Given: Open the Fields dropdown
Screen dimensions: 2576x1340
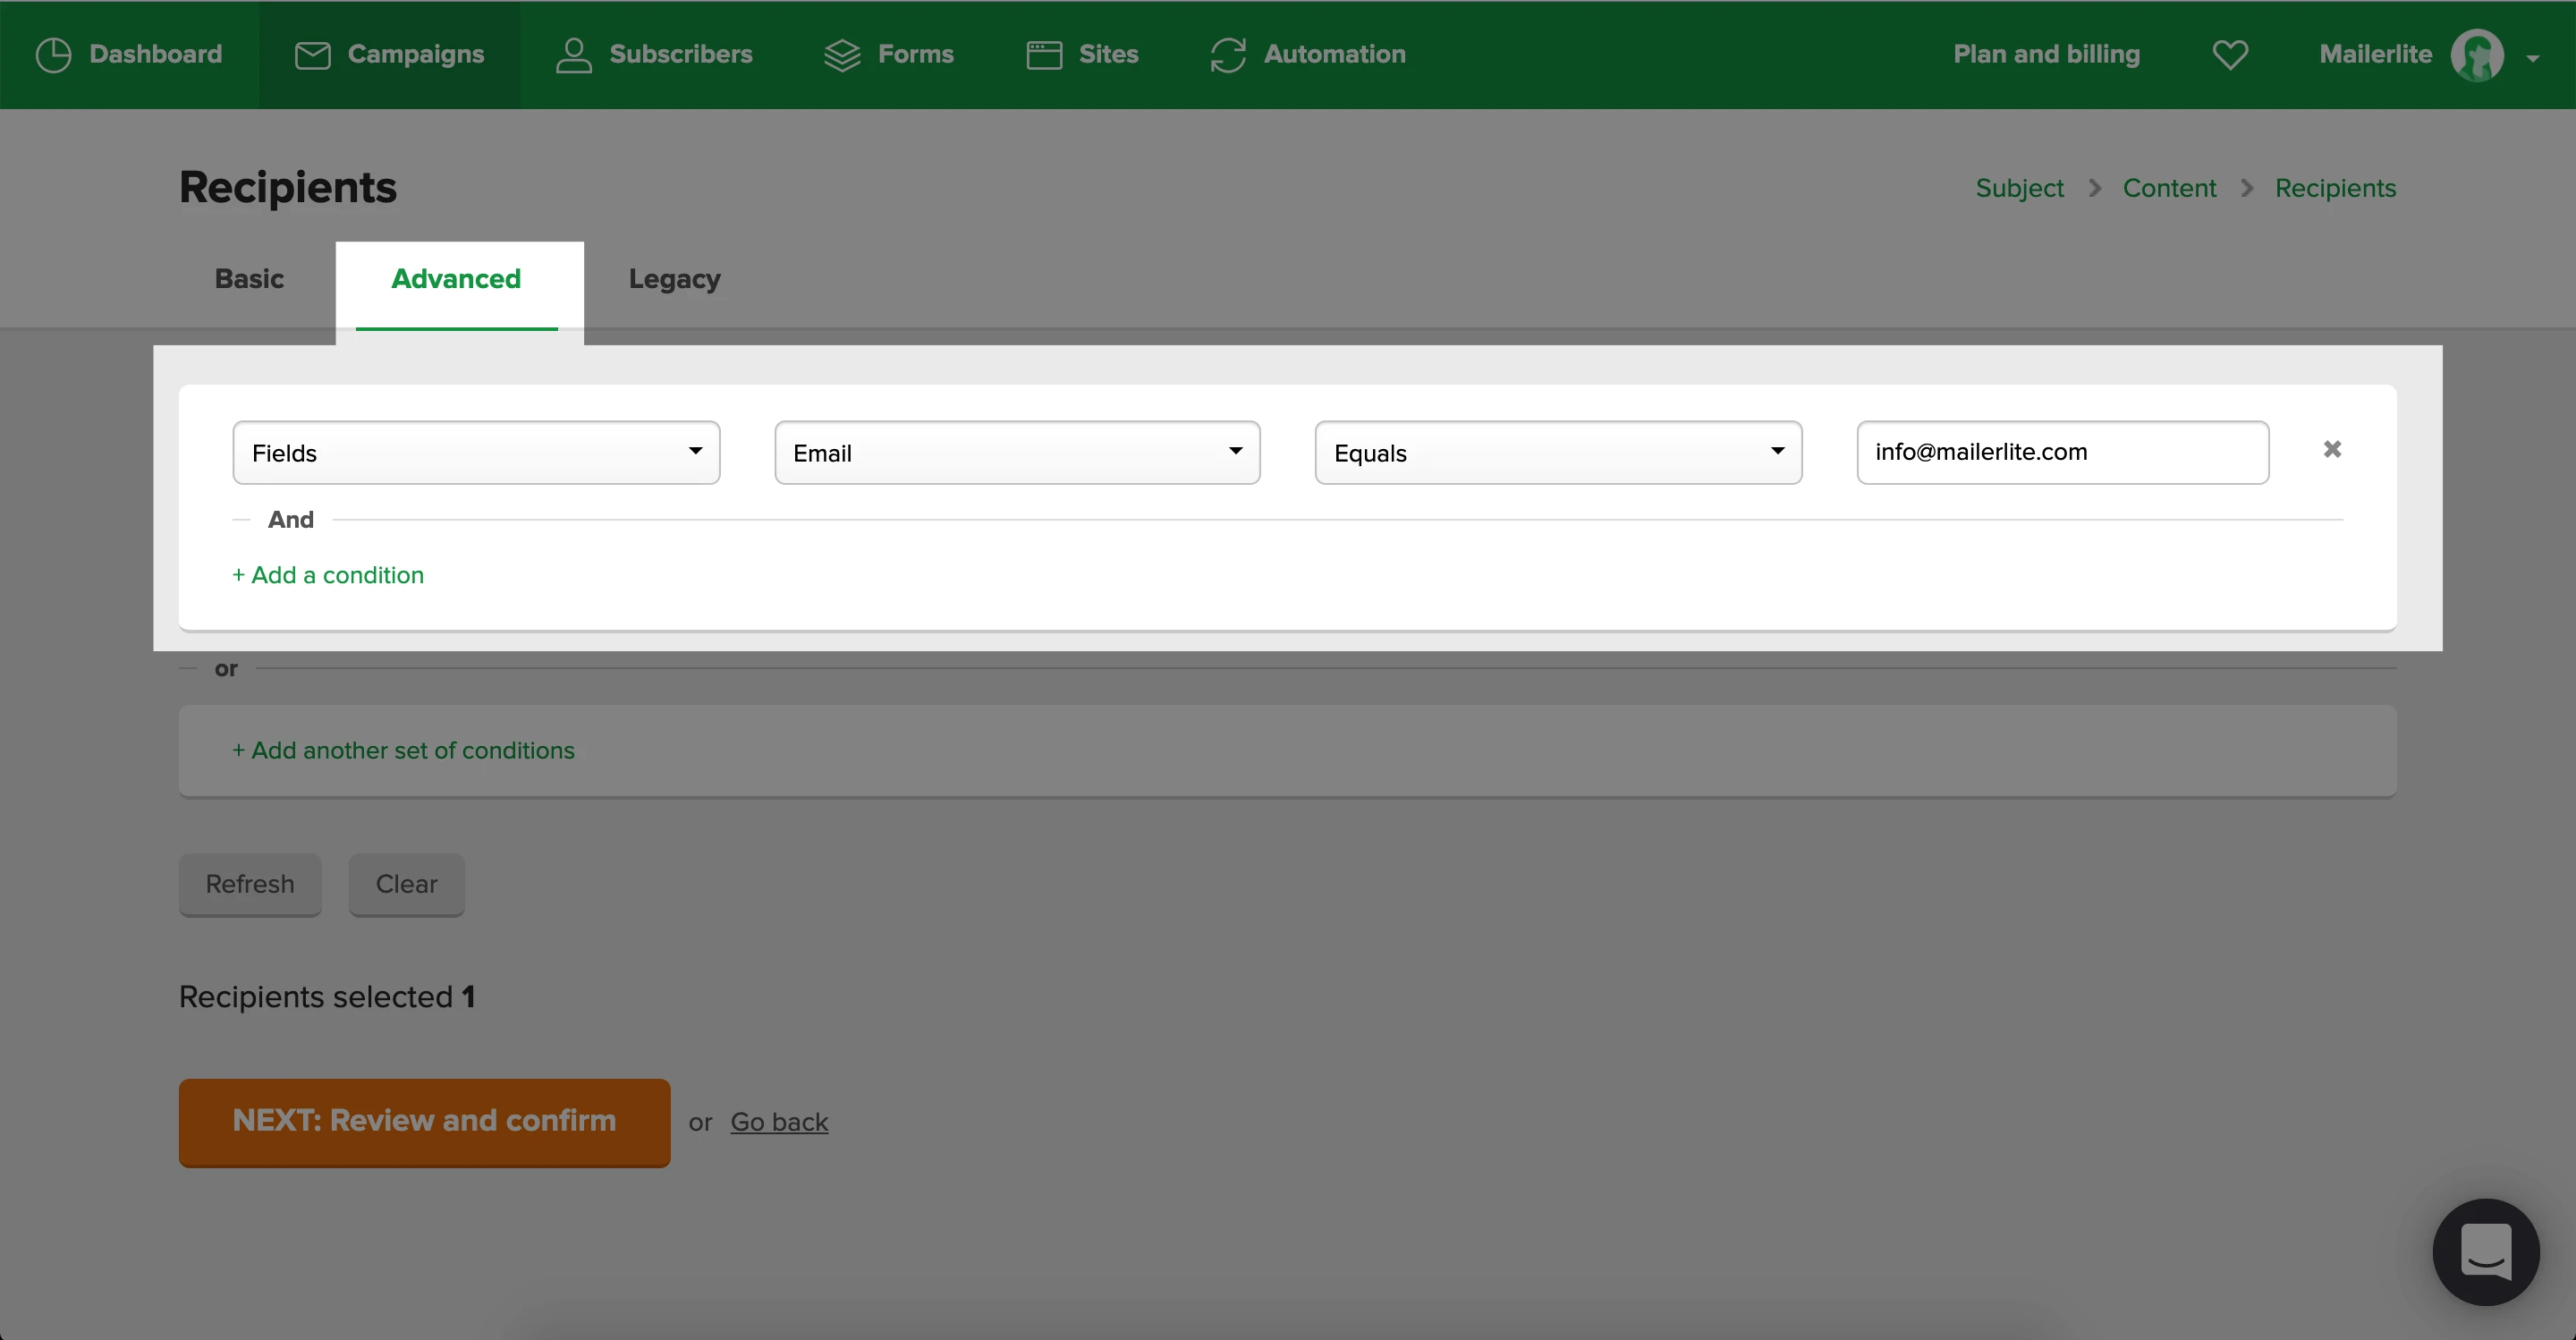Looking at the screenshot, I should point(476,453).
